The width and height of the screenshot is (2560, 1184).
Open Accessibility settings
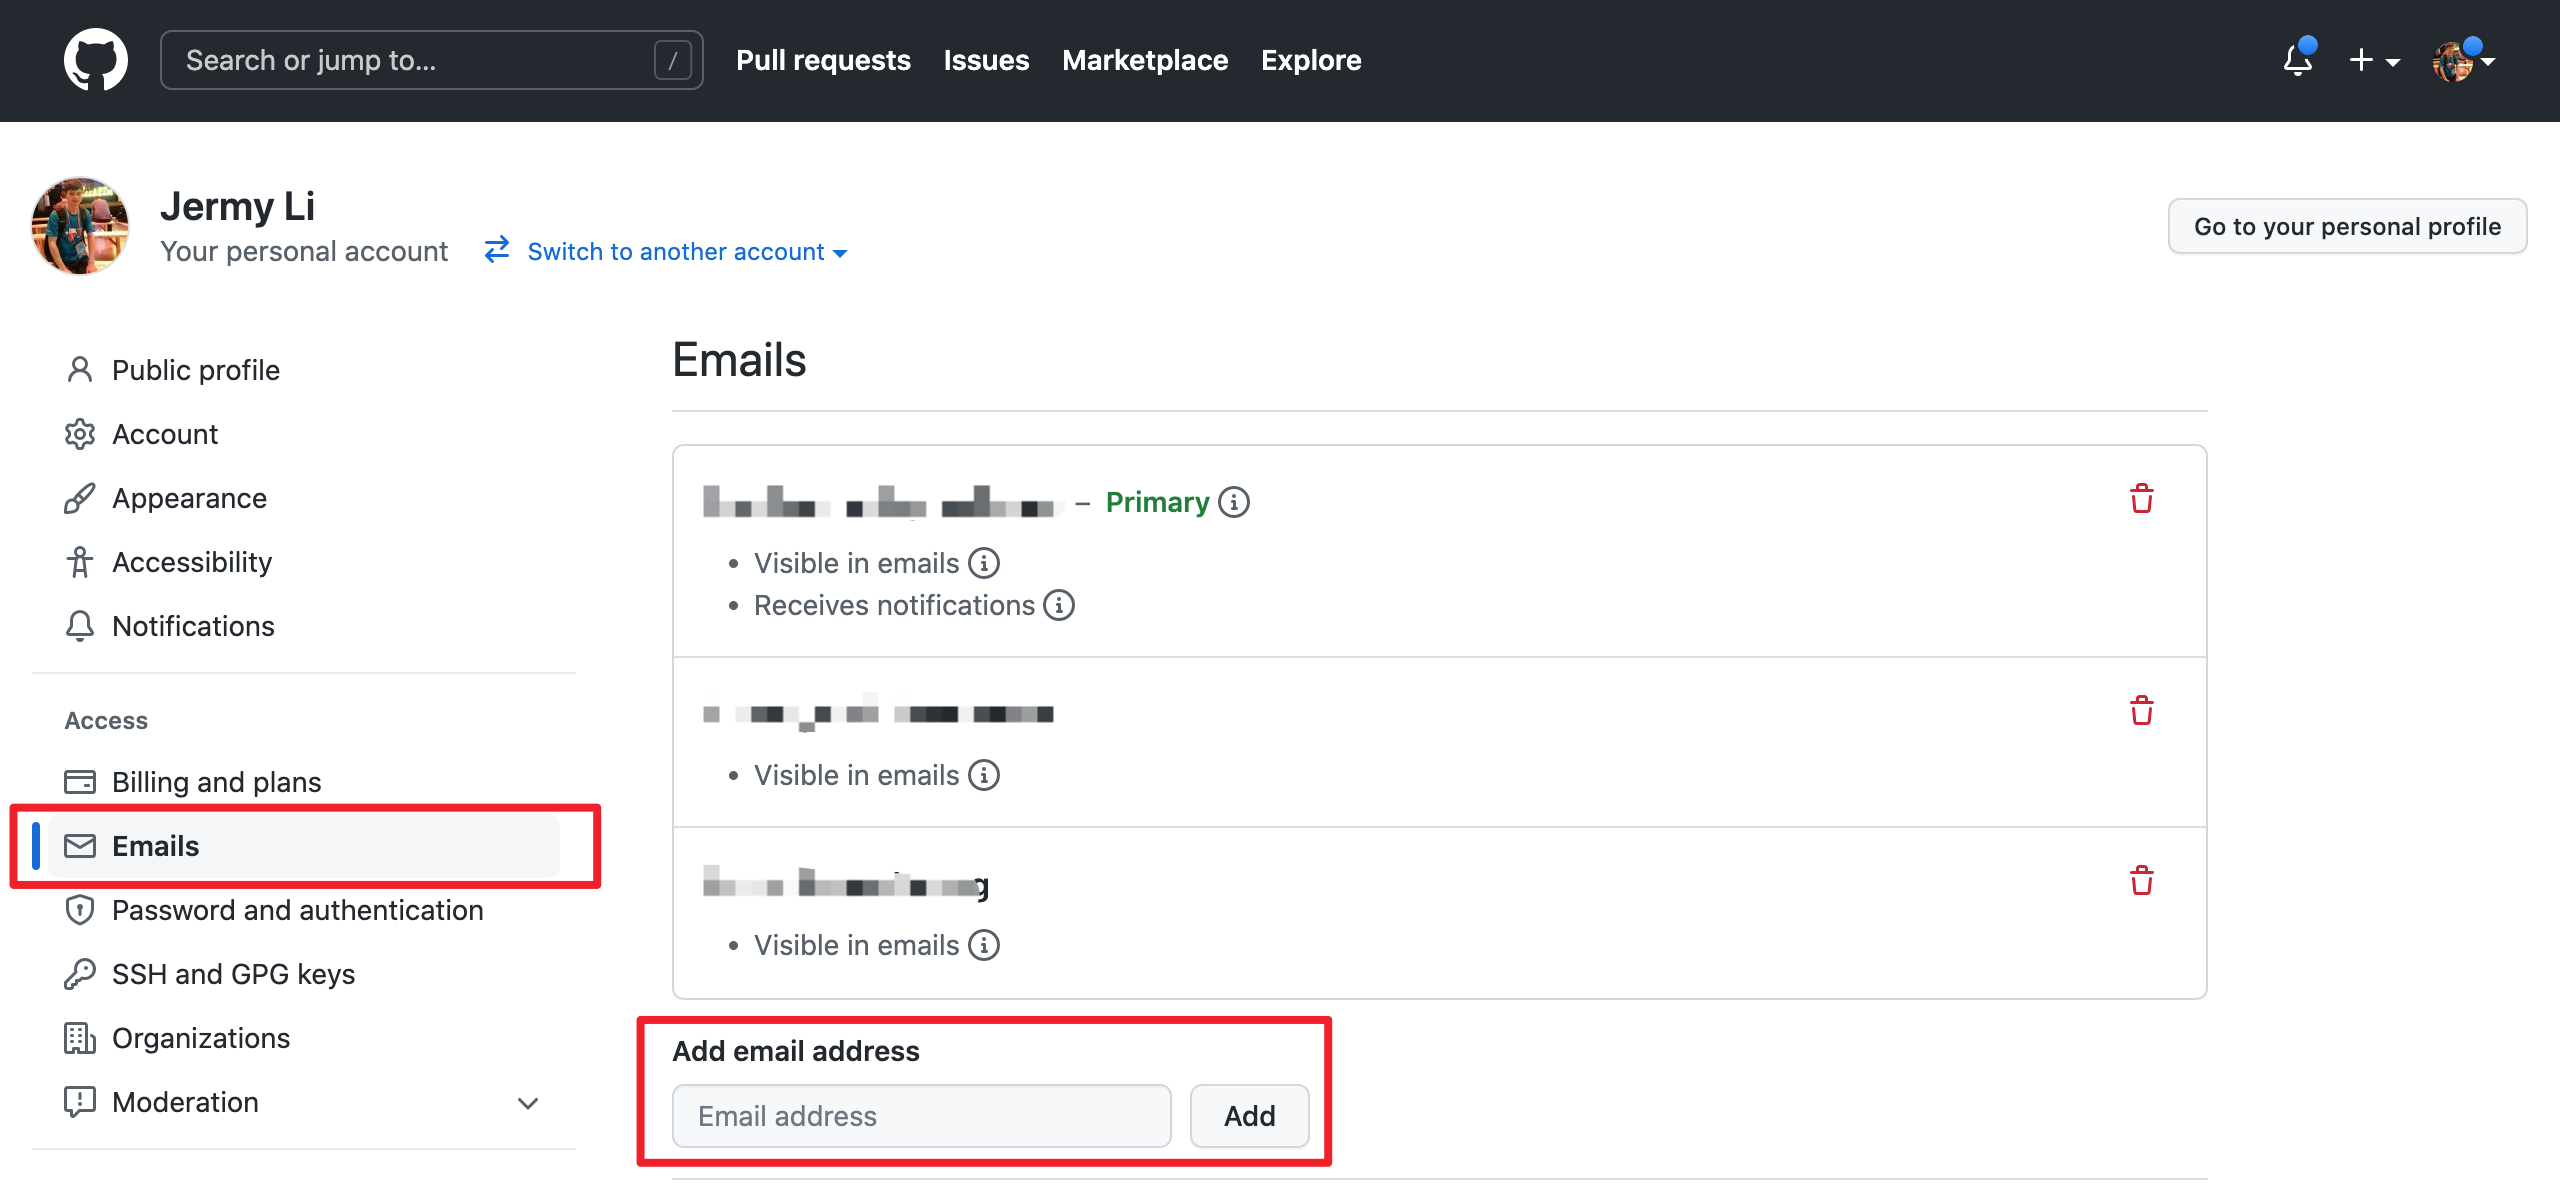point(192,562)
